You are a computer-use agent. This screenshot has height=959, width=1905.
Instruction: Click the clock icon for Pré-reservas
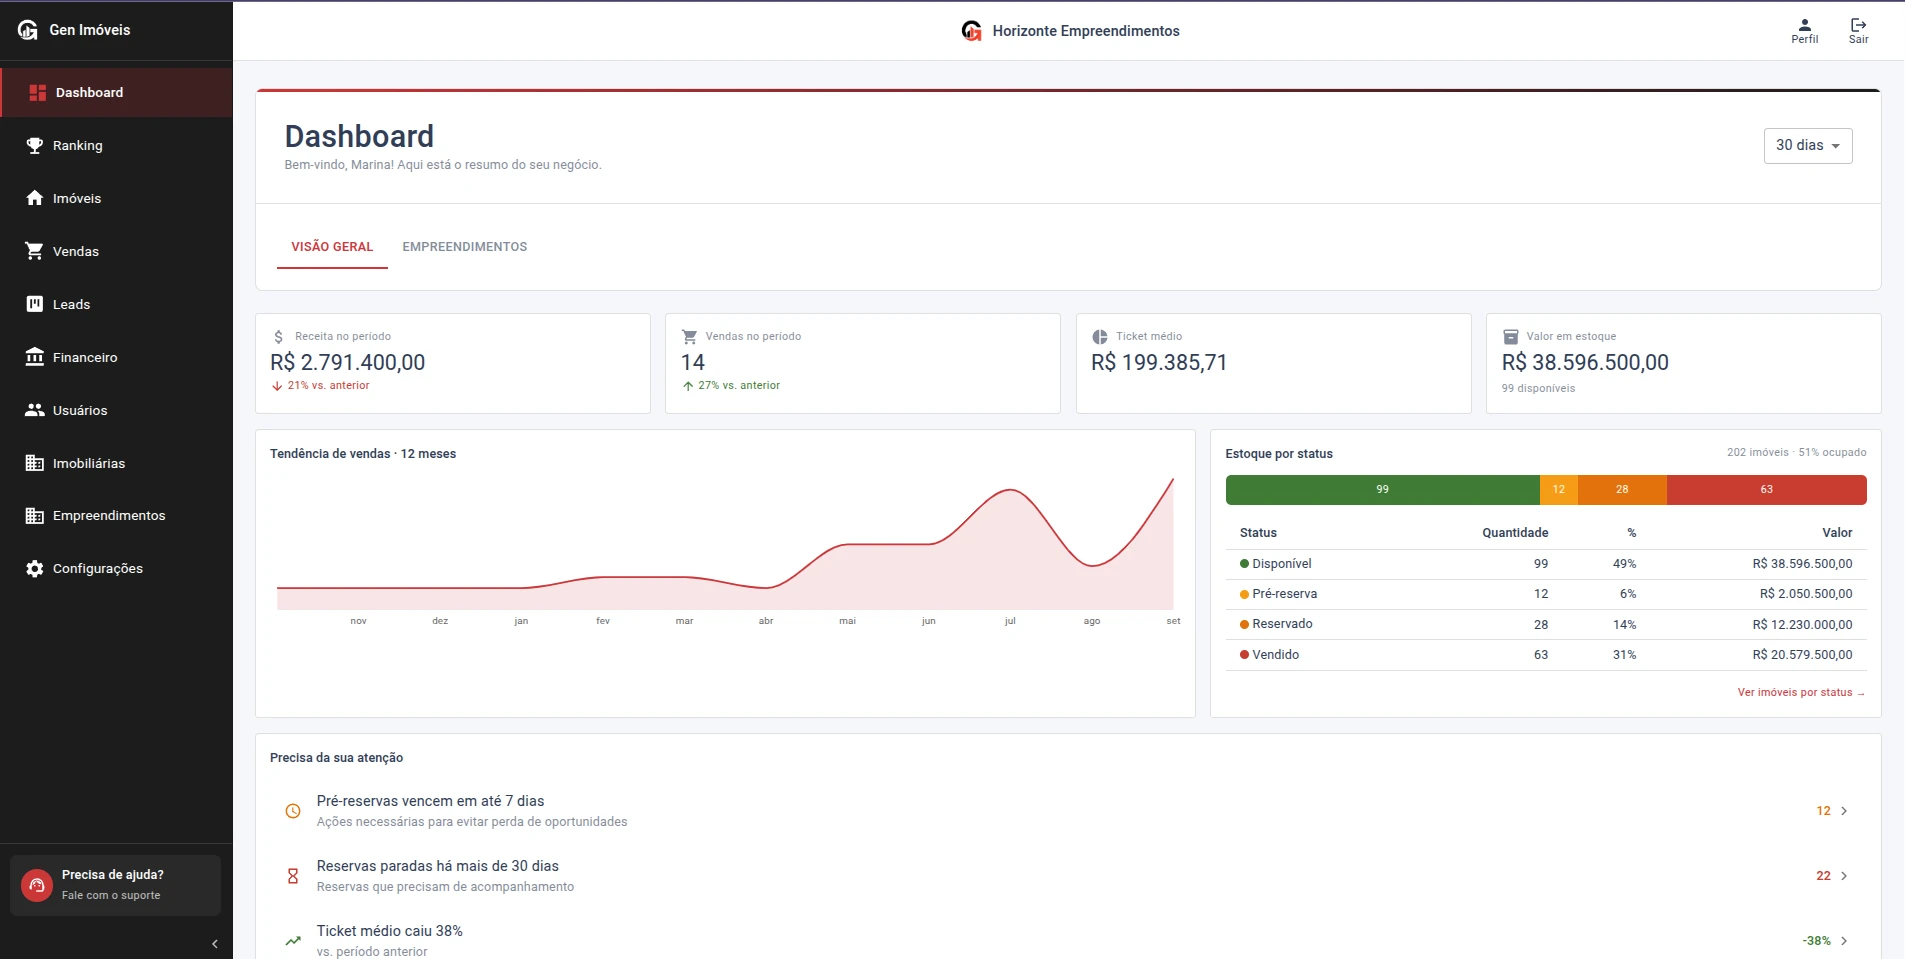point(293,811)
